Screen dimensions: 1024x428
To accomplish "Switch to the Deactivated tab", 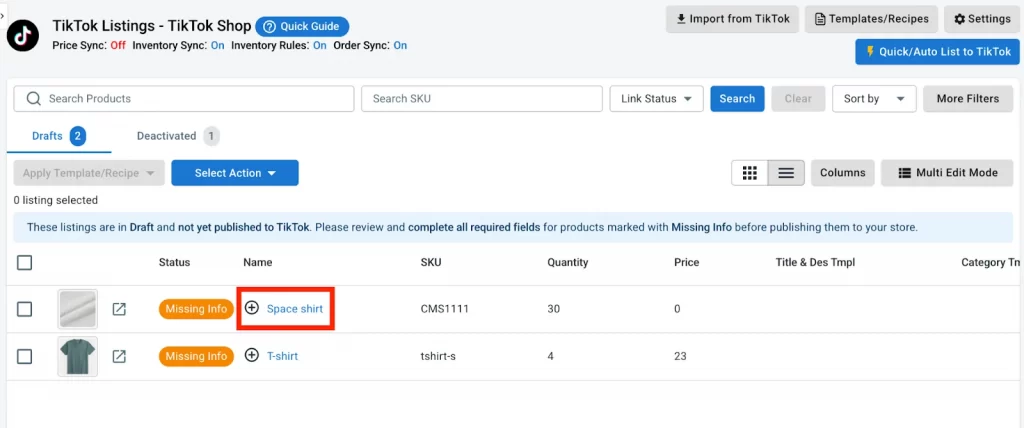I will tap(178, 136).
